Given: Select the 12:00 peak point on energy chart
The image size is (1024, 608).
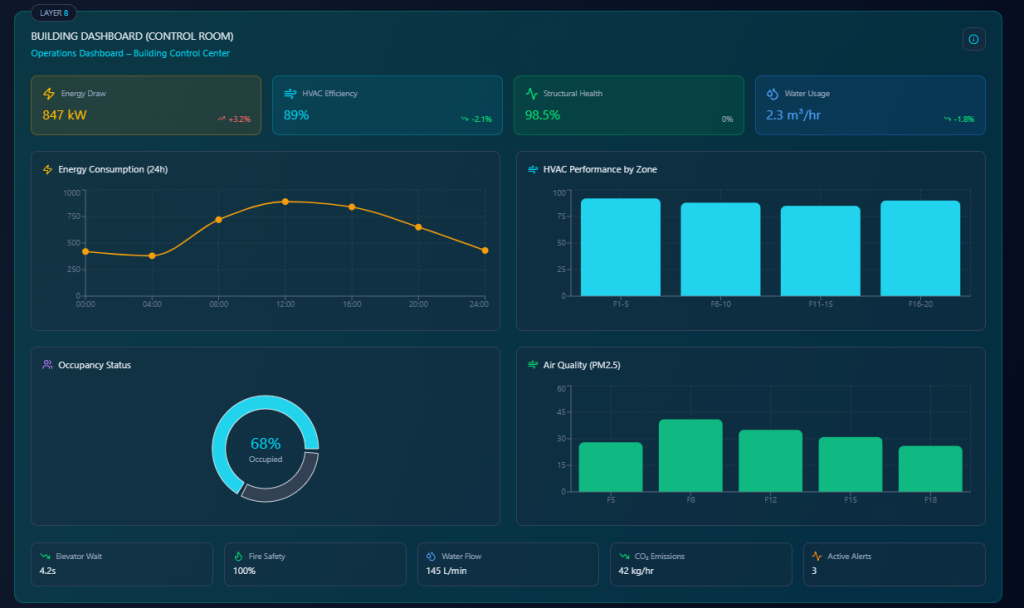Looking at the screenshot, I should [x=285, y=201].
